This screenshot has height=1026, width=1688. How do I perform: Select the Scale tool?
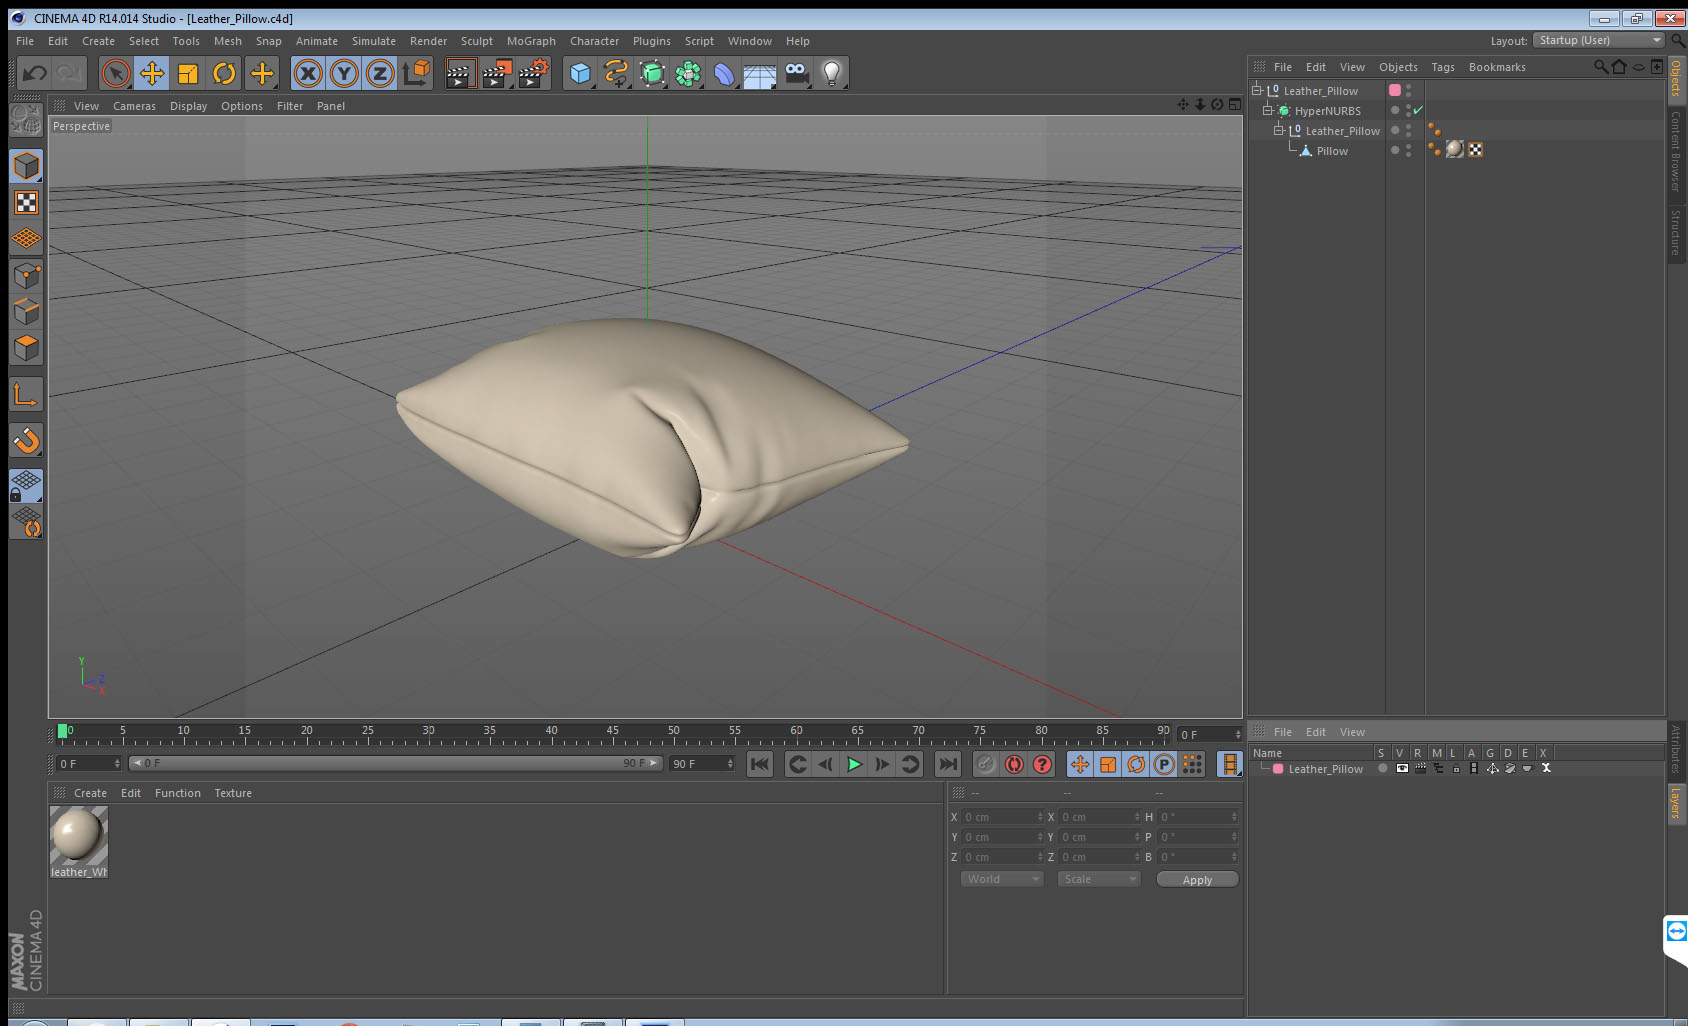click(x=188, y=73)
